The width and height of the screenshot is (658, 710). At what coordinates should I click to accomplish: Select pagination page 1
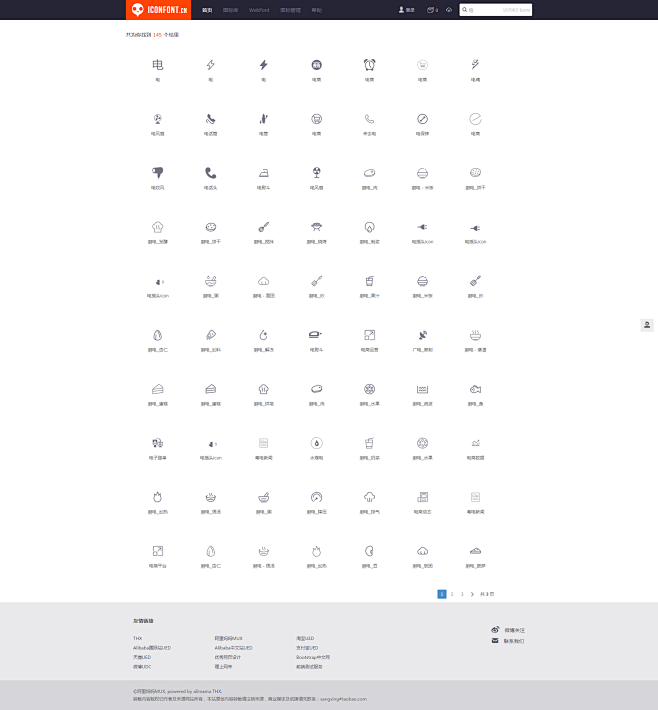tap(442, 594)
